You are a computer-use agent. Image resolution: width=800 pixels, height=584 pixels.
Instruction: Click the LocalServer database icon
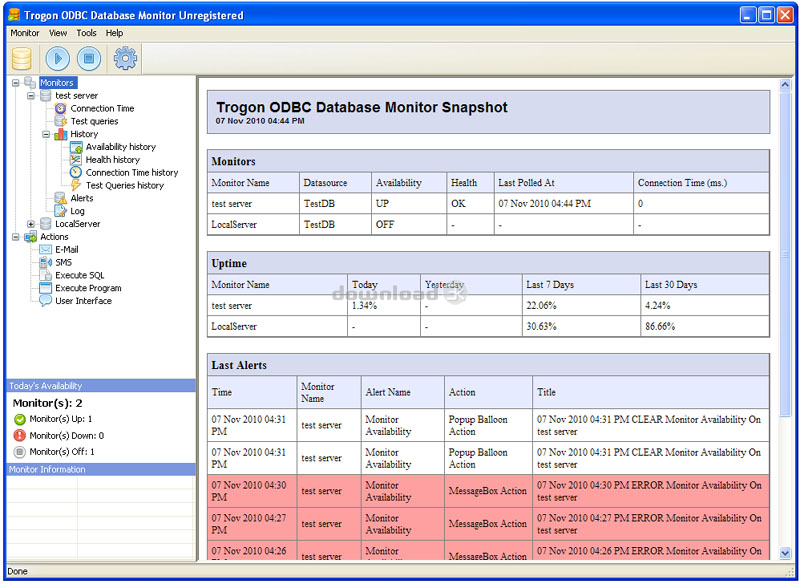click(x=45, y=224)
